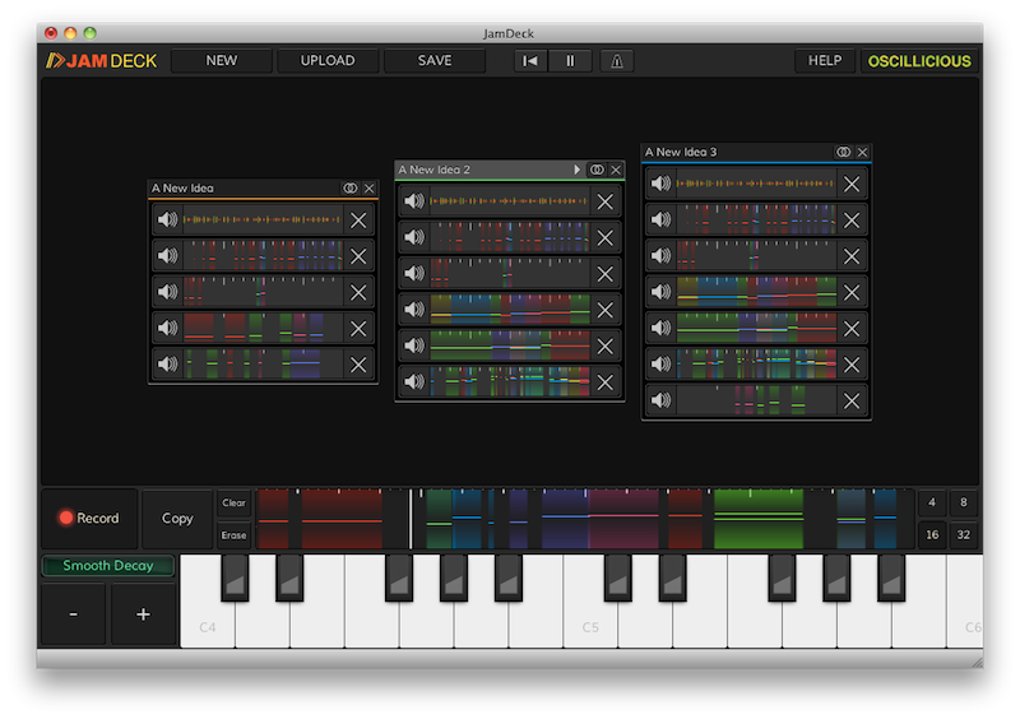The width and height of the screenshot is (1020, 719).
Task: Select the 16 bar length option
Action: coord(932,534)
